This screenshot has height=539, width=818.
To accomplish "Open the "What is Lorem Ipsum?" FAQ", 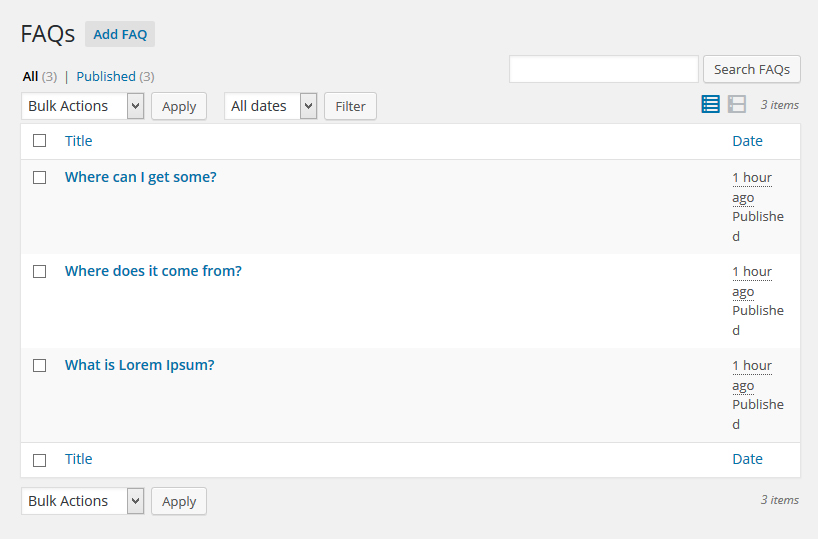I will [x=140, y=365].
